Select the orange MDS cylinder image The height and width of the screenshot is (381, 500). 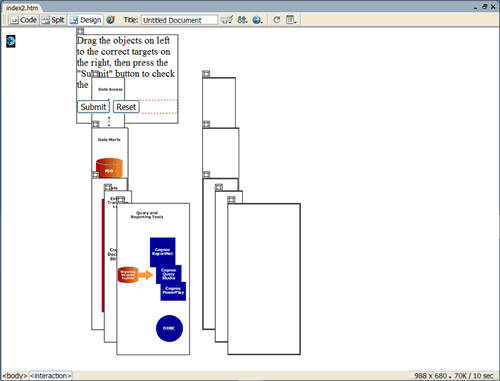tap(109, 168)
